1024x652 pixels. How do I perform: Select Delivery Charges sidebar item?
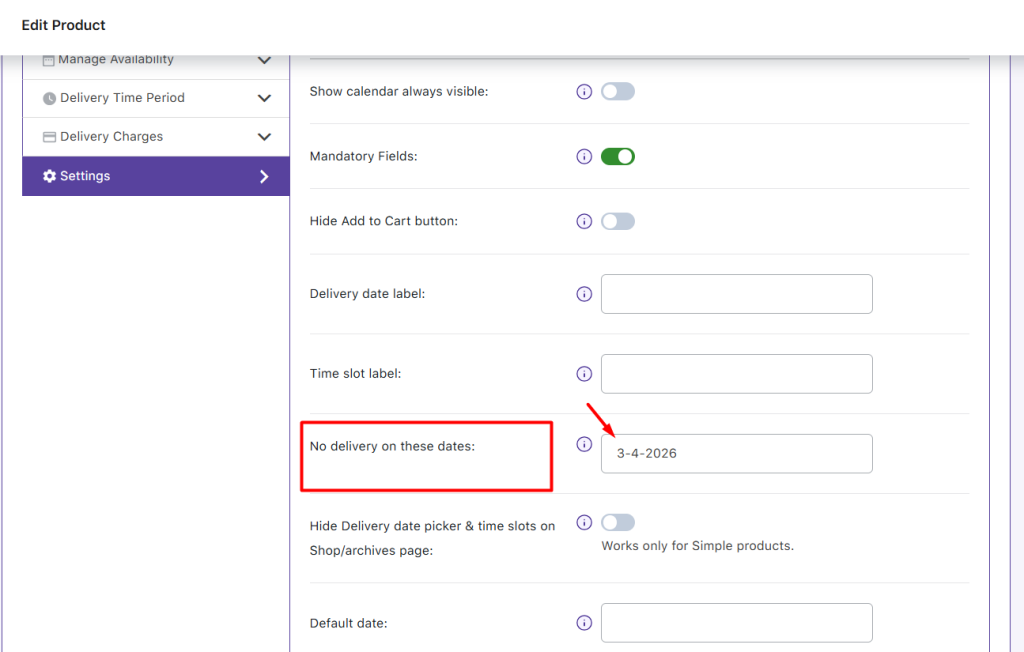point(111,137)
